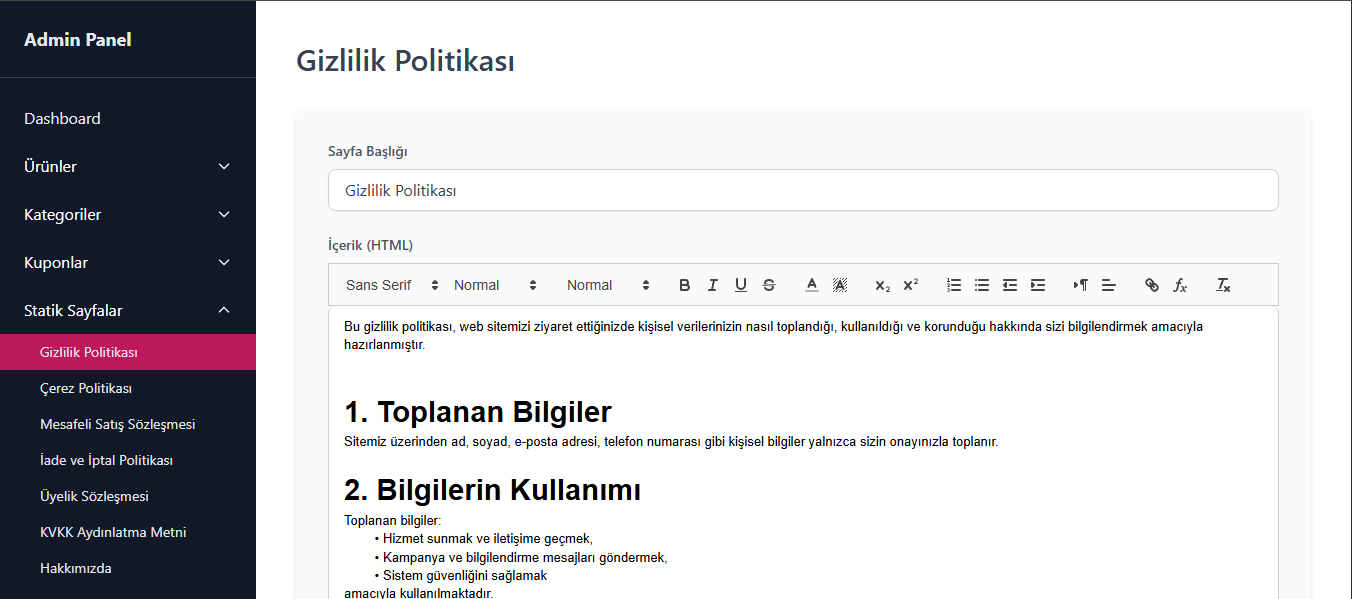Collapse the Statik Sayfalar section

pyautogui.click(x=128, y=310)
